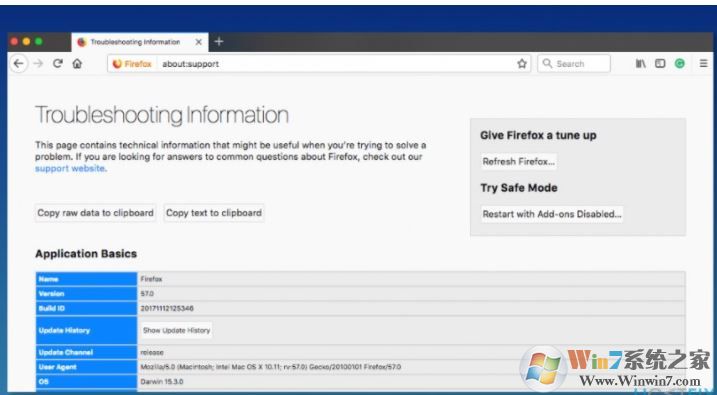
Task: Open the hamburger application menu
Action: pyautogui.click(x=703, y=64)
